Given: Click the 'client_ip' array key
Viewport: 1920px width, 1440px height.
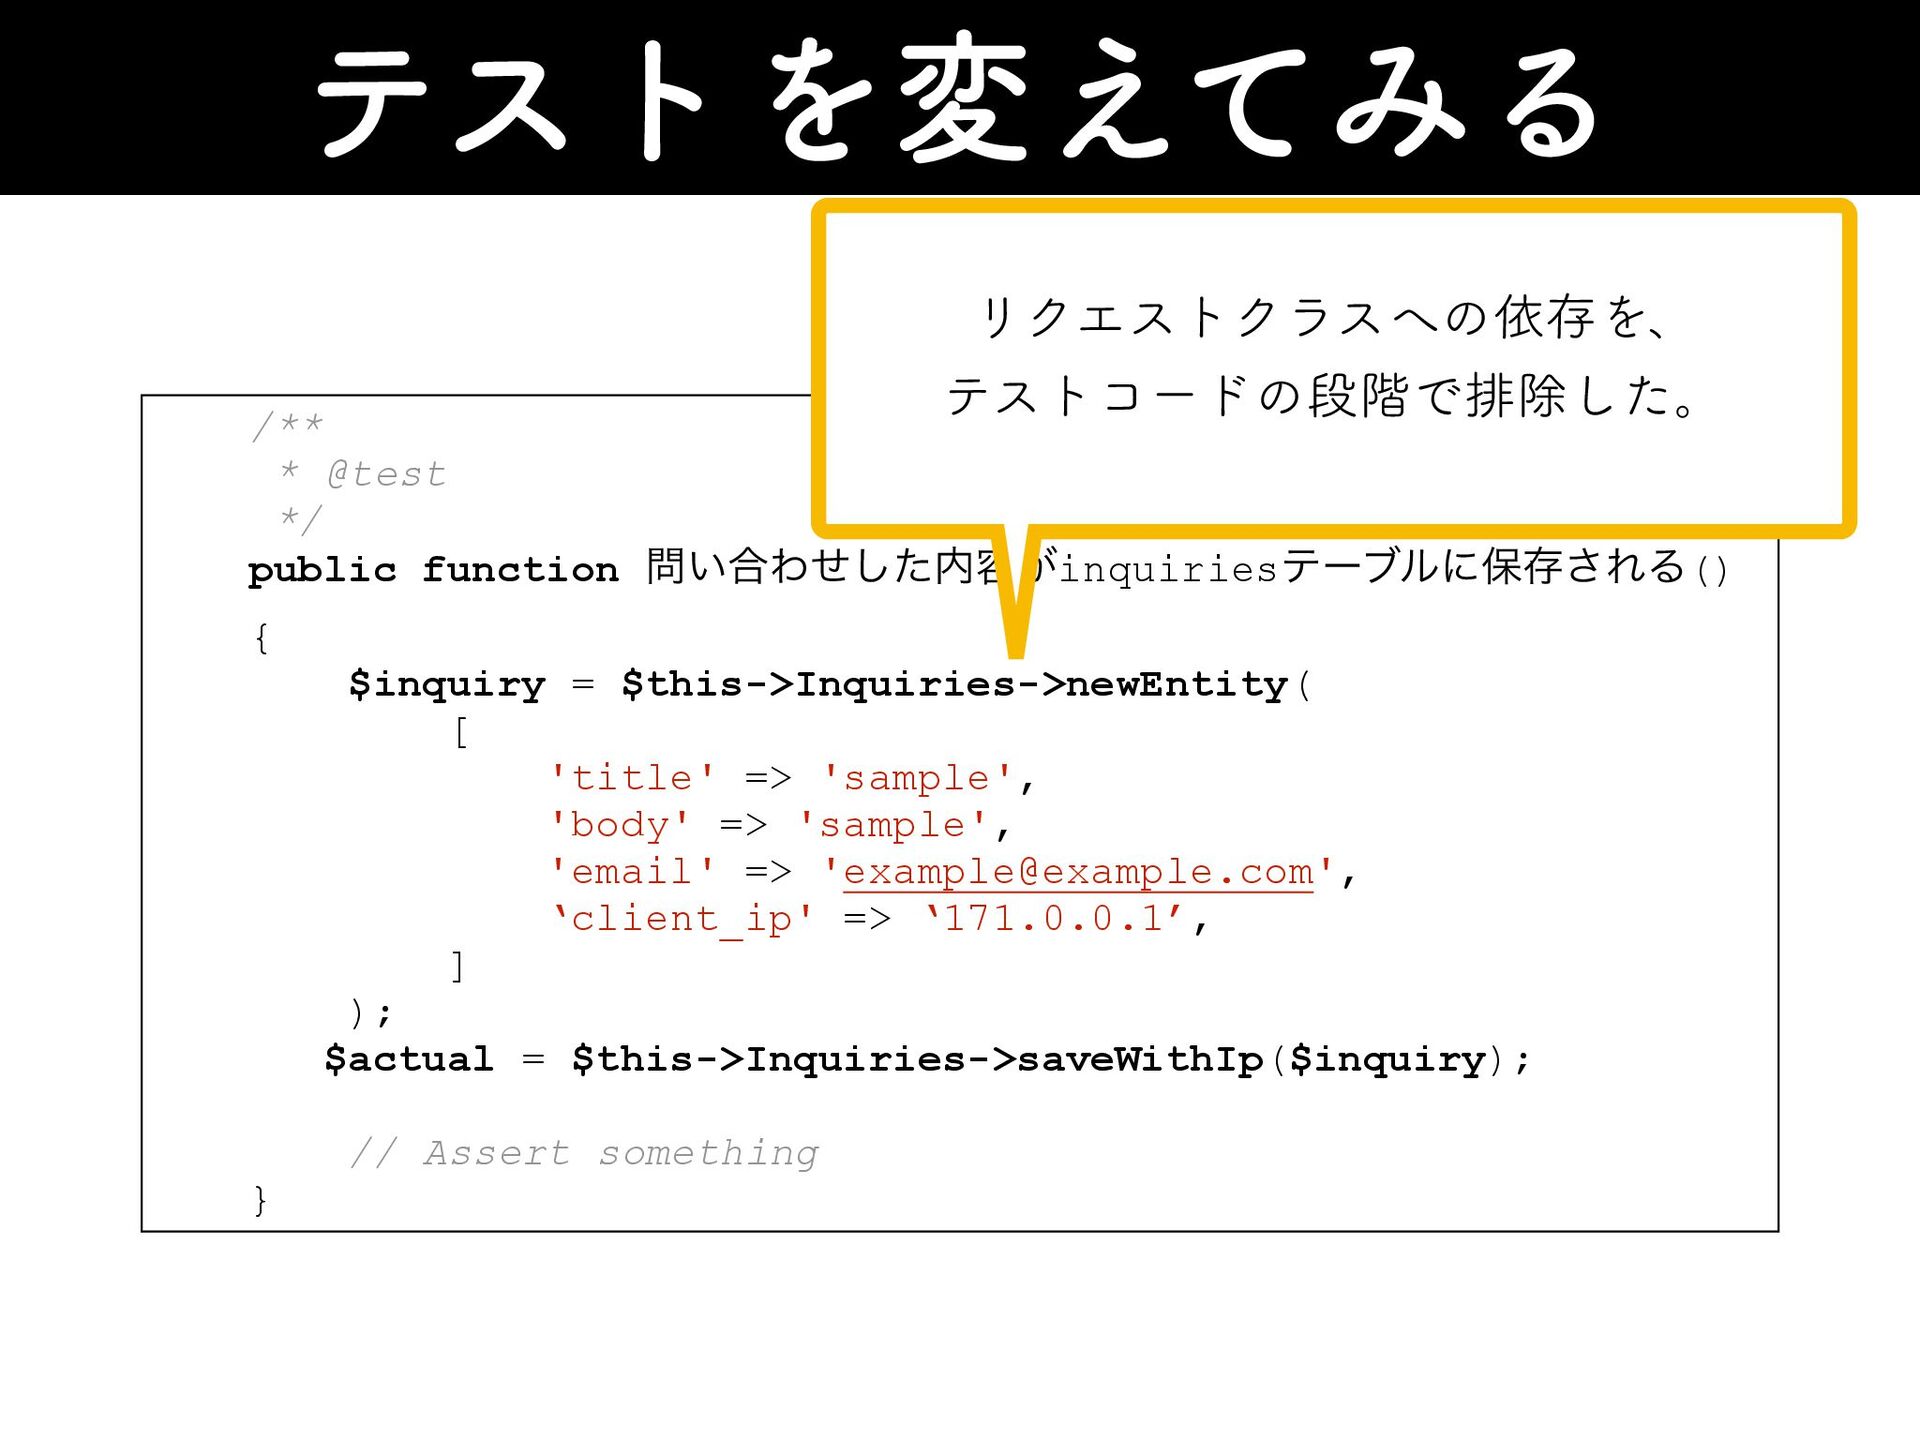Looking at the screenshot, I should pyautogui.click(x=682, y=918).
